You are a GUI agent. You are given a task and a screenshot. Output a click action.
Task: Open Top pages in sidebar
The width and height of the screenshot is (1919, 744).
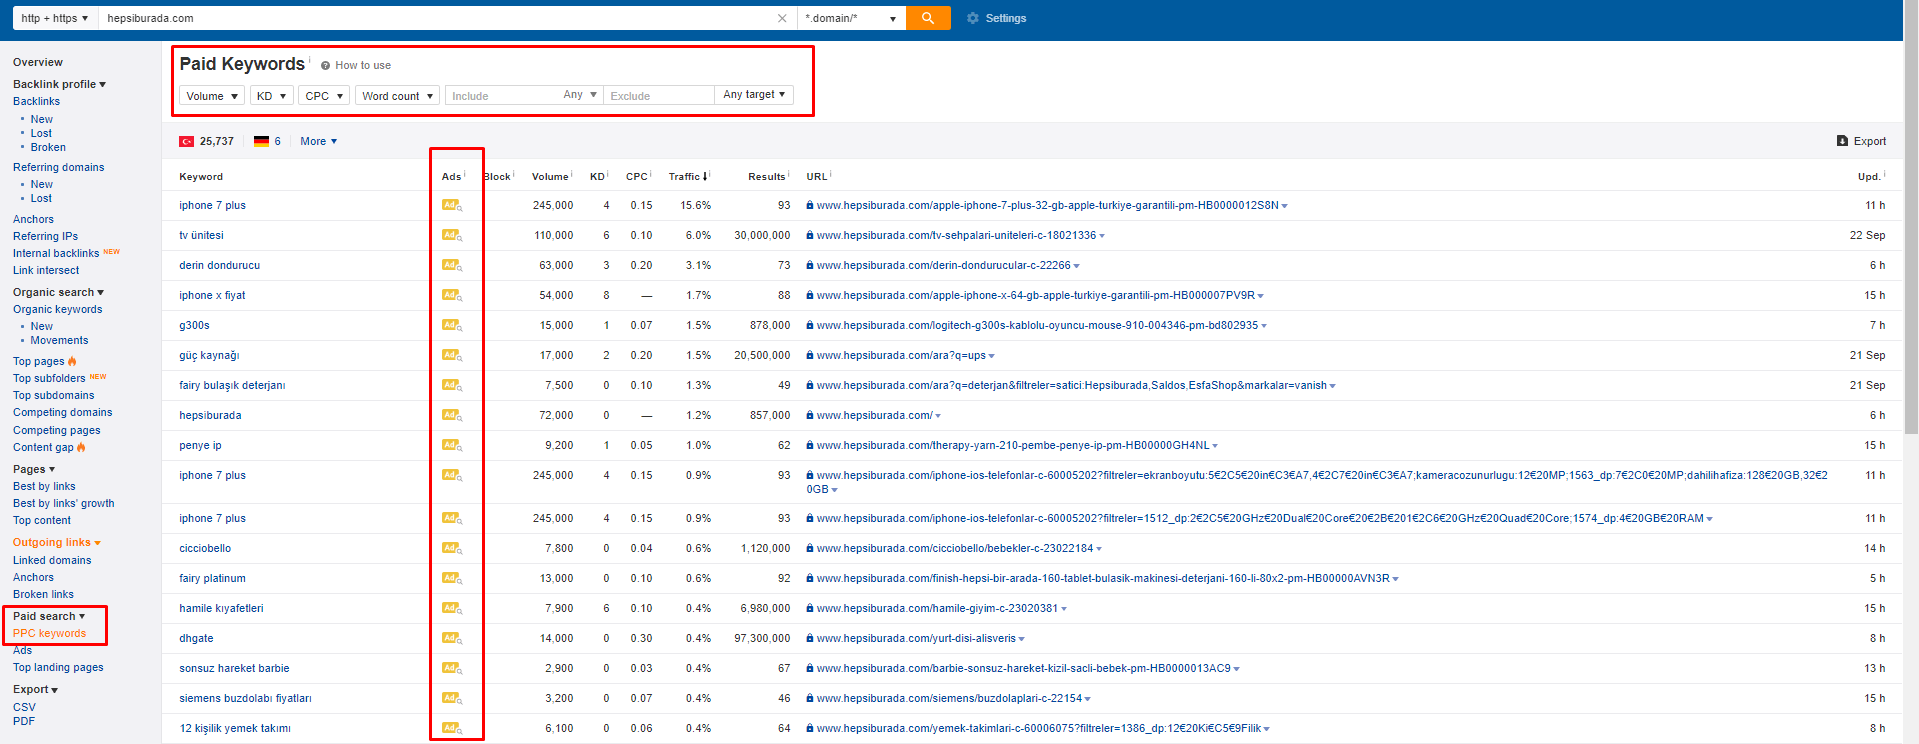click(x=39, y=361)
